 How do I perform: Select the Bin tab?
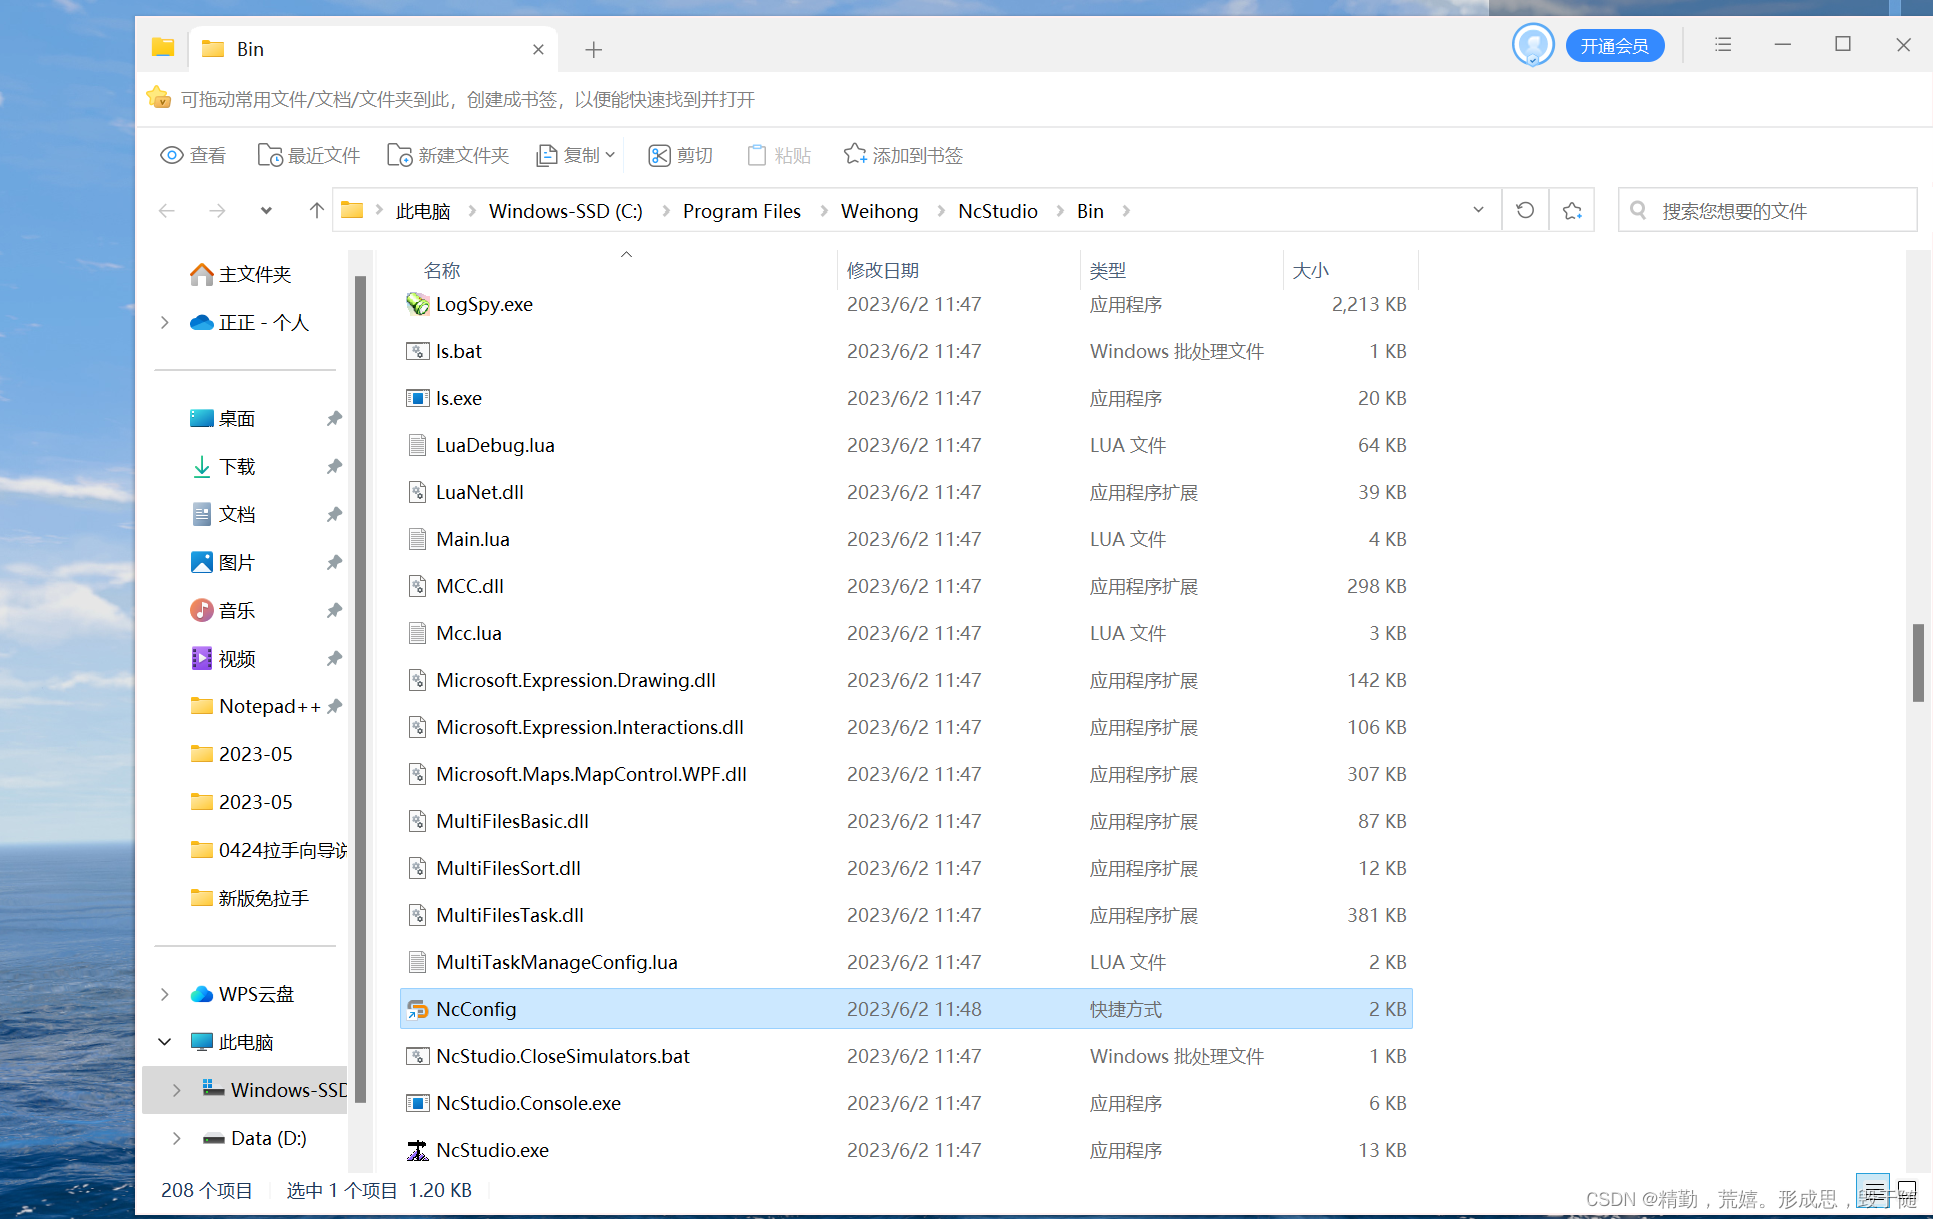click(373, 49)
